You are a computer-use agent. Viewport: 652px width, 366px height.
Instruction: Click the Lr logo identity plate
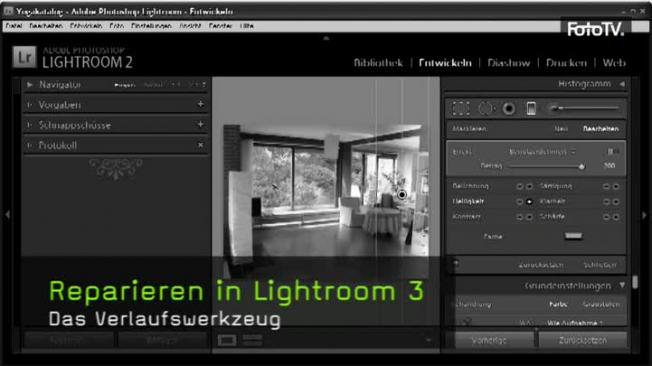coord(24,57)
